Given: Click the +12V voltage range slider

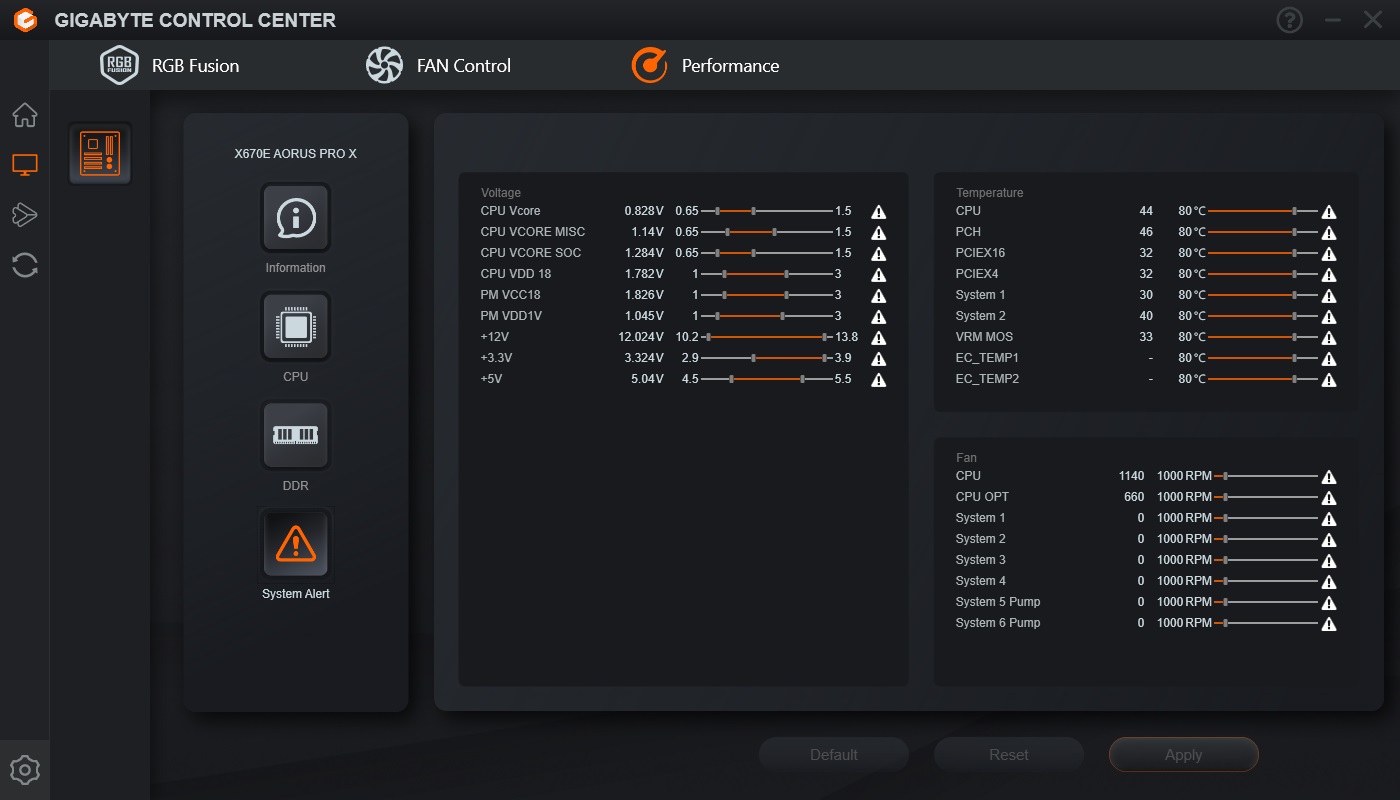Looking at the screenshot, I should pyautogui.click(x=767, y=337).
